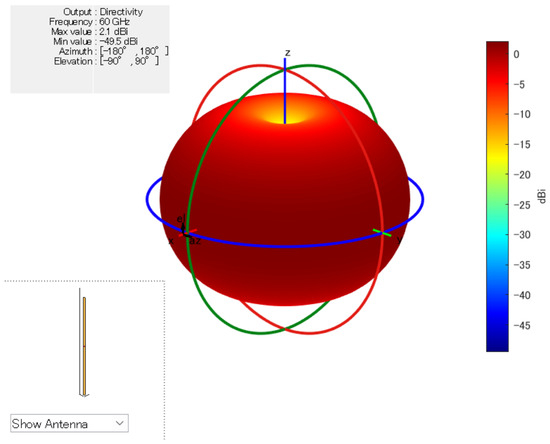Screen dimensions: 550x444
Task: Click the z axis label above the pattern
Action: (288, 53)
